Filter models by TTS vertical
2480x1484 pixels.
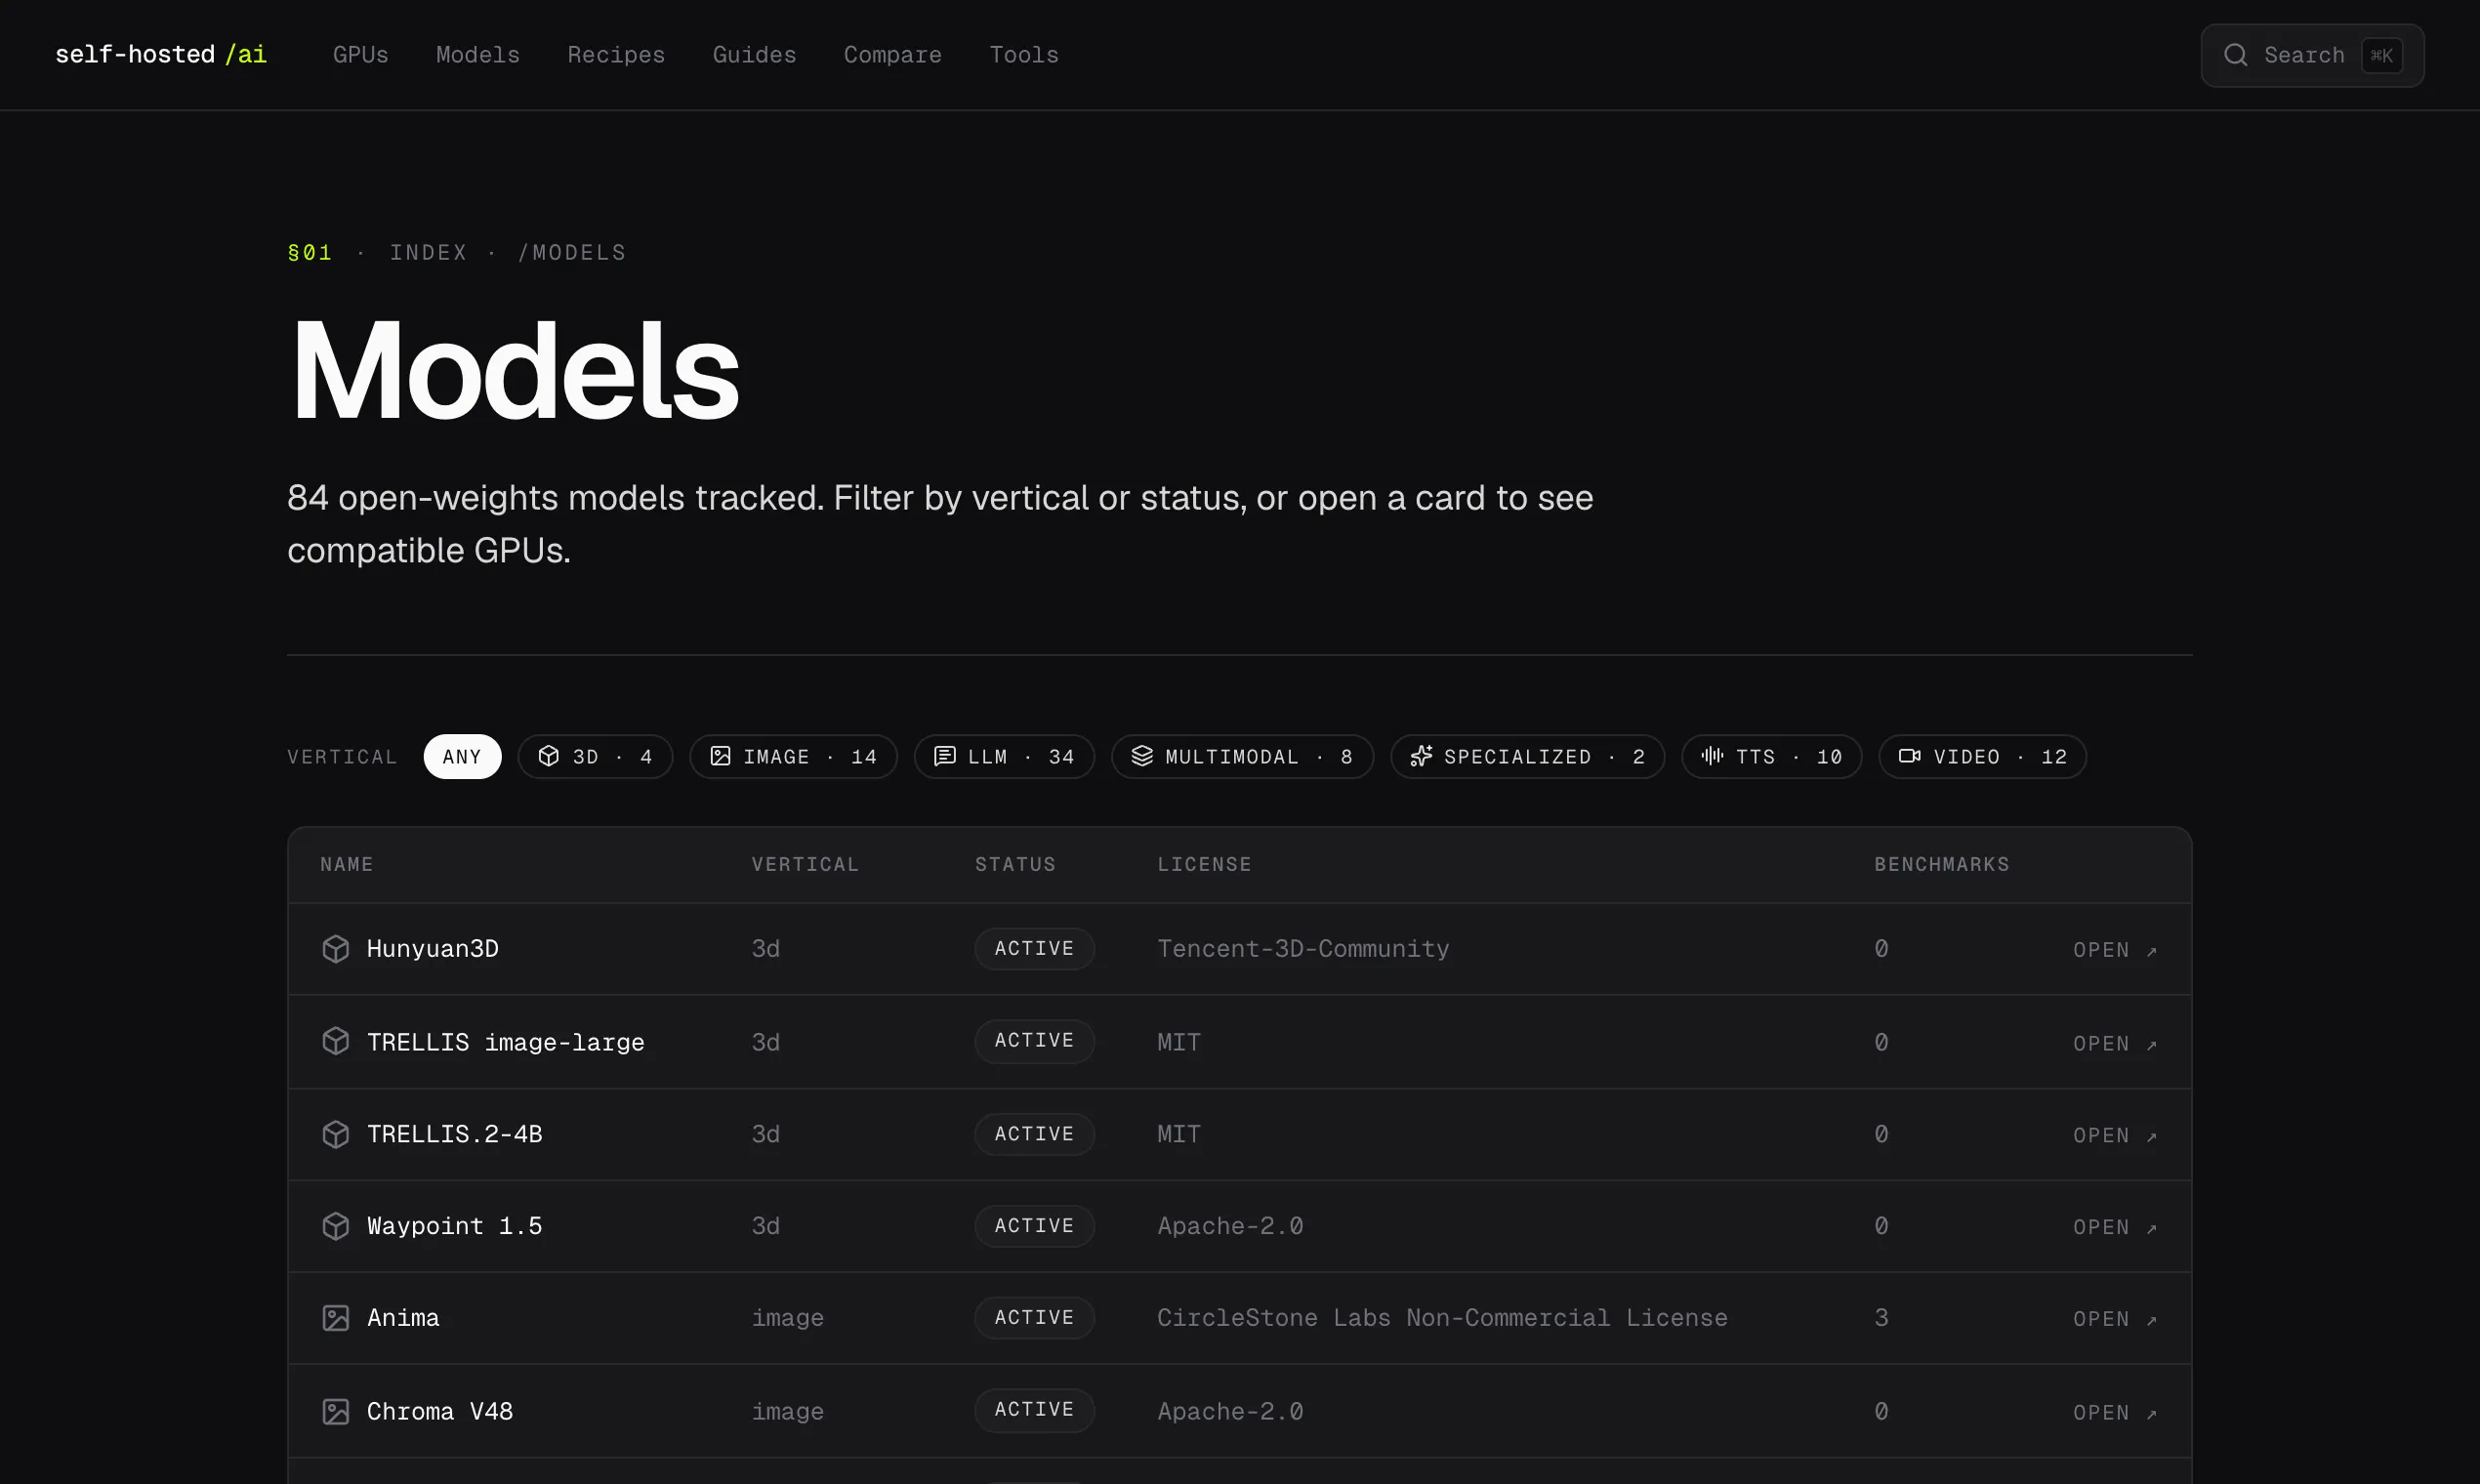click(1771, 757)
